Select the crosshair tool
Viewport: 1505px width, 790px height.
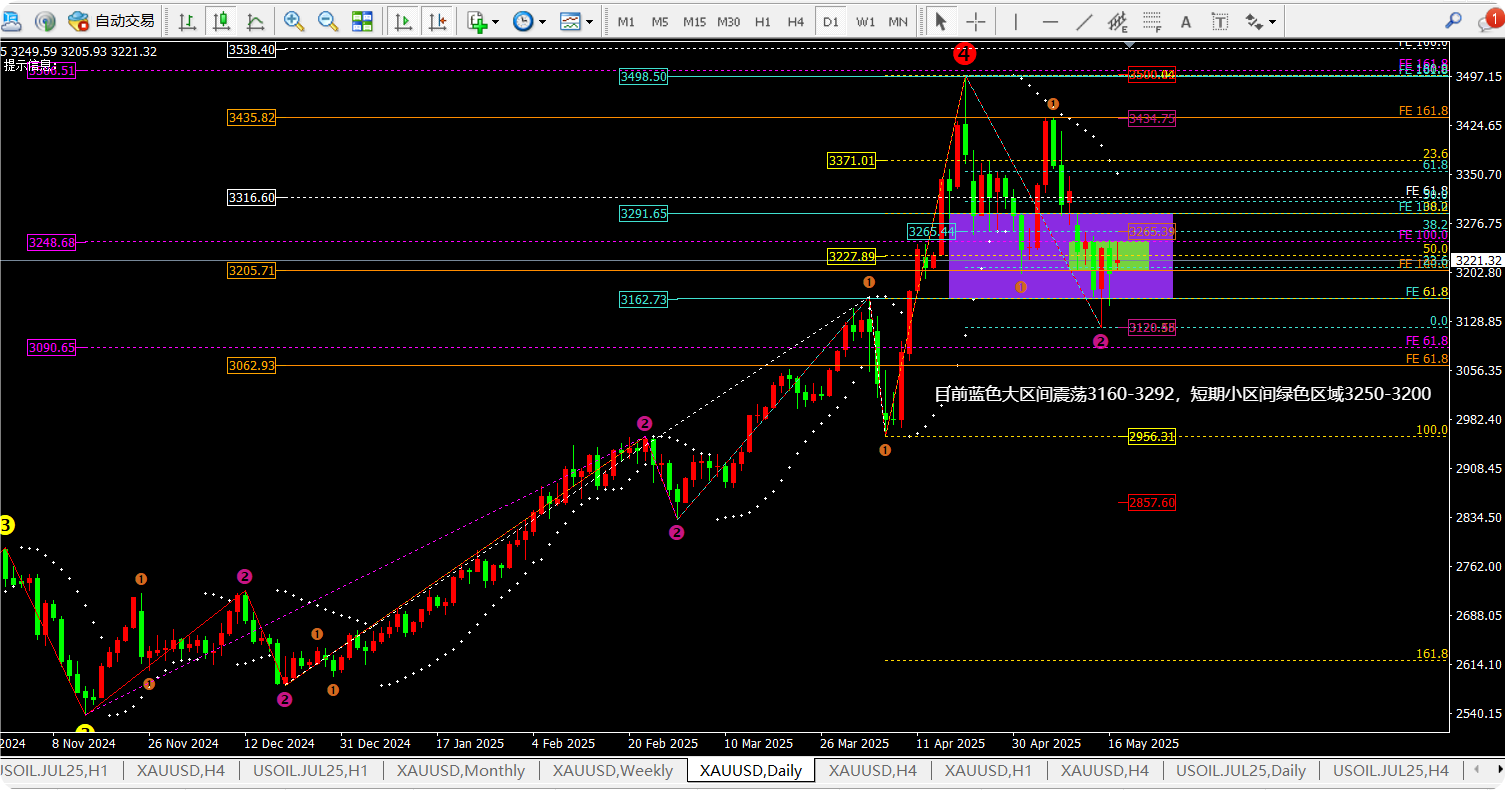click(x=976, y=21)
